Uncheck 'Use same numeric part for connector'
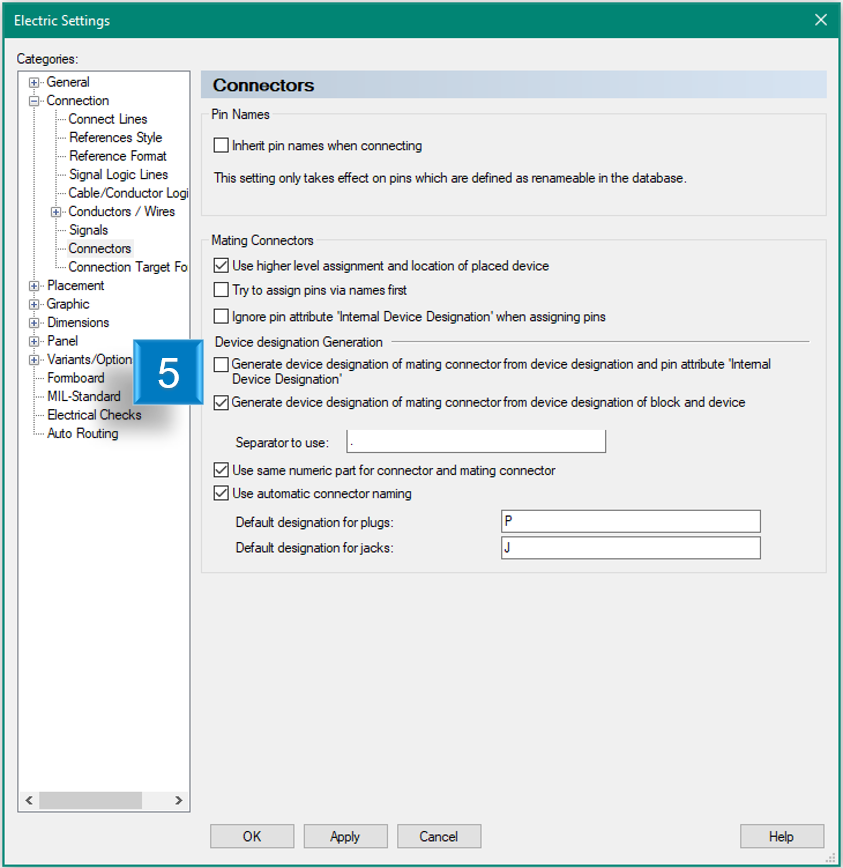The width and height of the screenshot is (843, 868). click(221, 469)
